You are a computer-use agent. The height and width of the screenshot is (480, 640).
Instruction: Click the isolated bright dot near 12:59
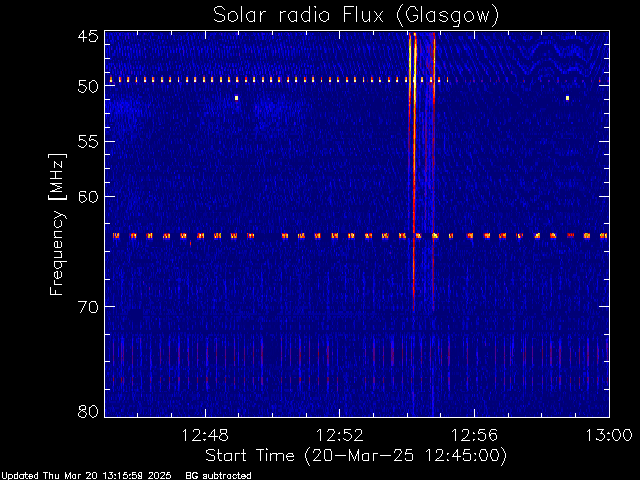tap(567, 98)
